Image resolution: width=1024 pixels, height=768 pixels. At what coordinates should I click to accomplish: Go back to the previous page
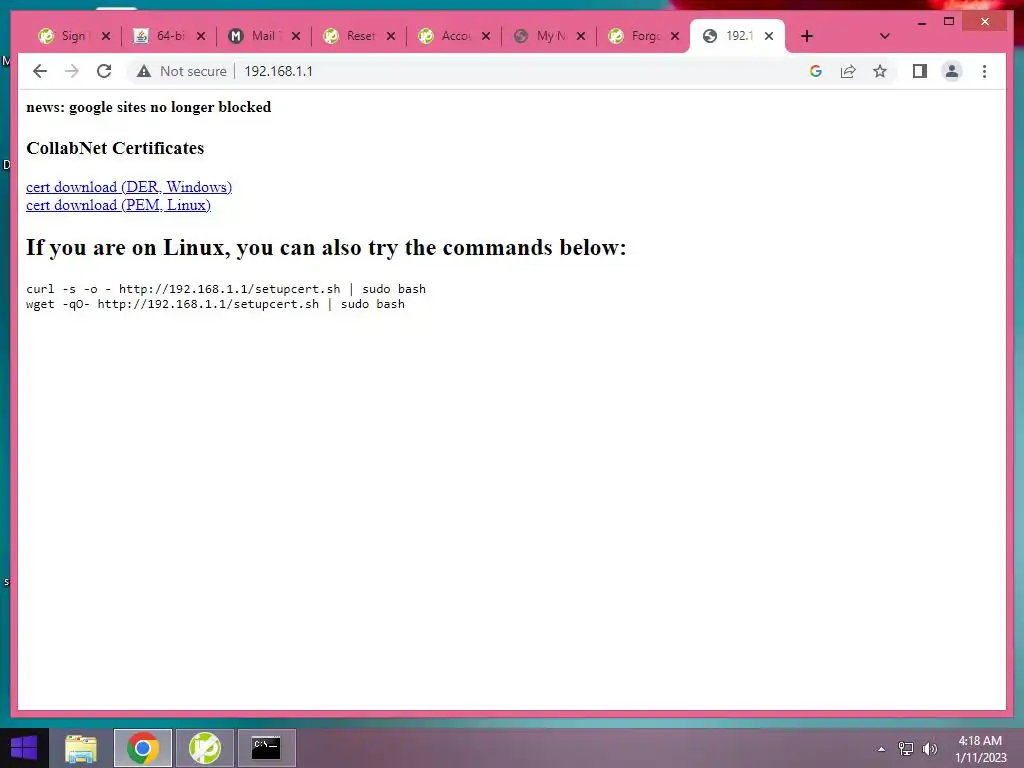pyautogui.click(x=40, y=71)
